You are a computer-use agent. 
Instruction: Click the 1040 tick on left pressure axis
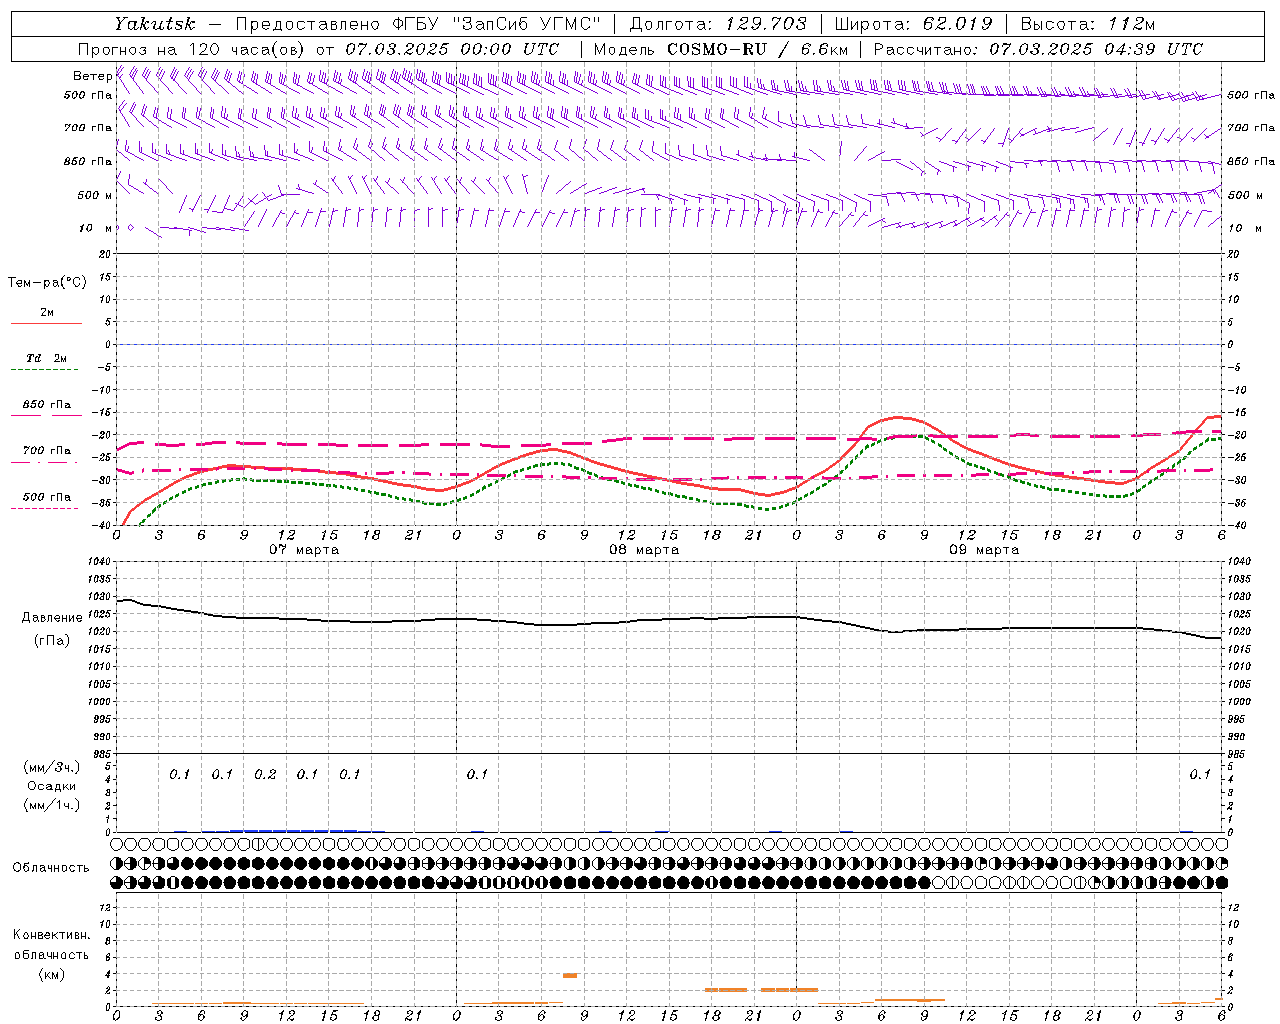98,562
